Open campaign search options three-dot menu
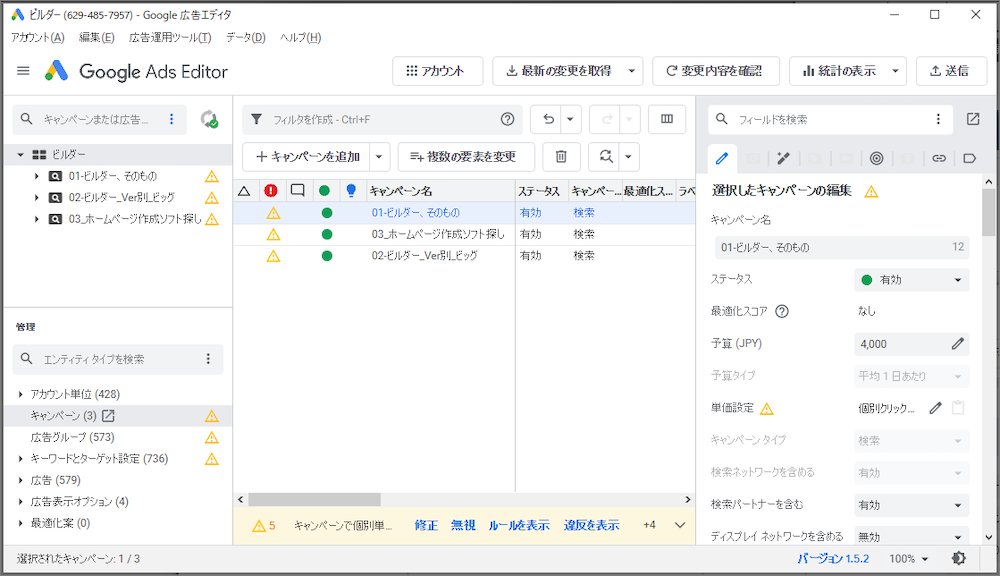The width and height of the screenshot is (1000, 576). tap(172, 119)
